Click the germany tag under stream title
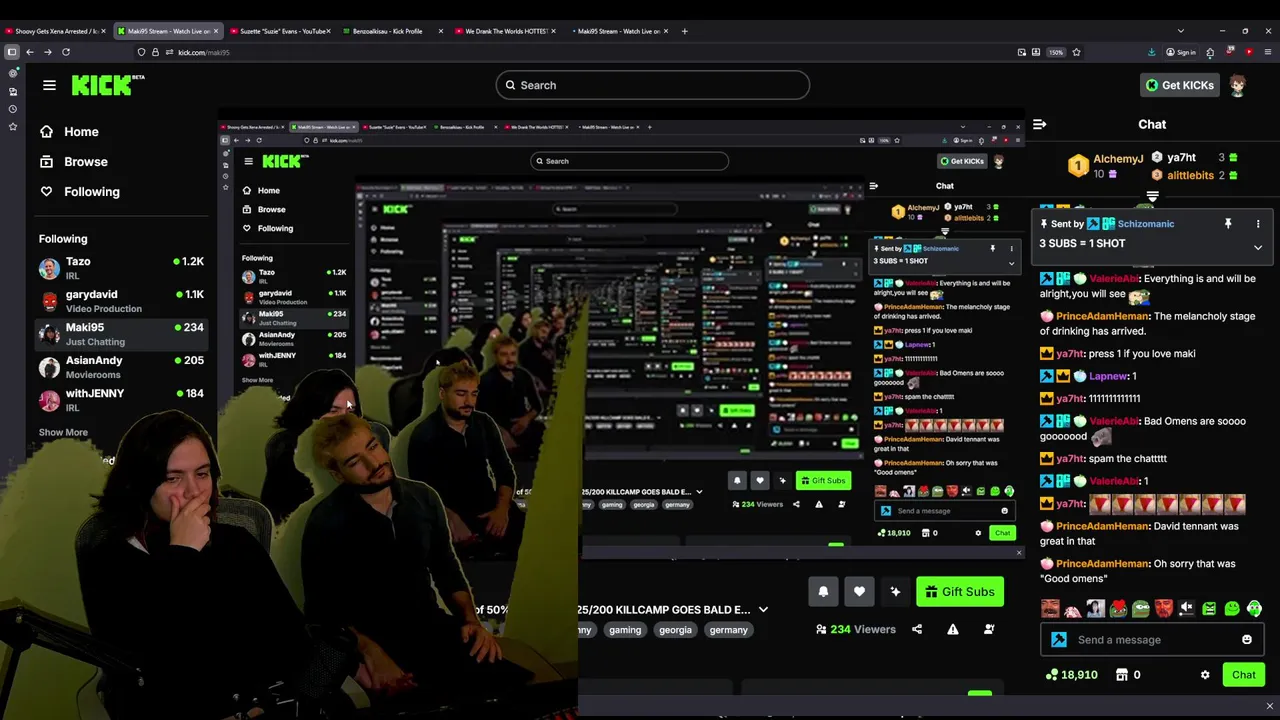 click(728, 630)
